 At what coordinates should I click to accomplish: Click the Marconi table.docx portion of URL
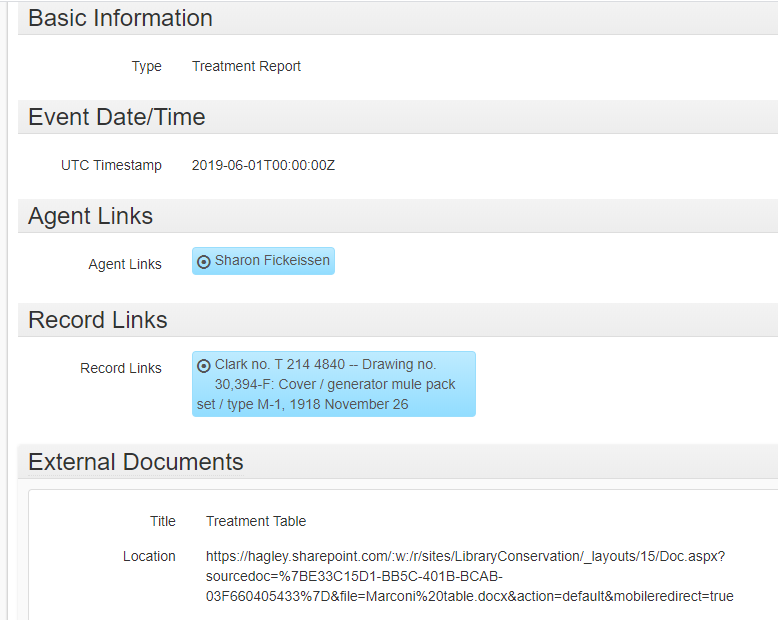419,596
